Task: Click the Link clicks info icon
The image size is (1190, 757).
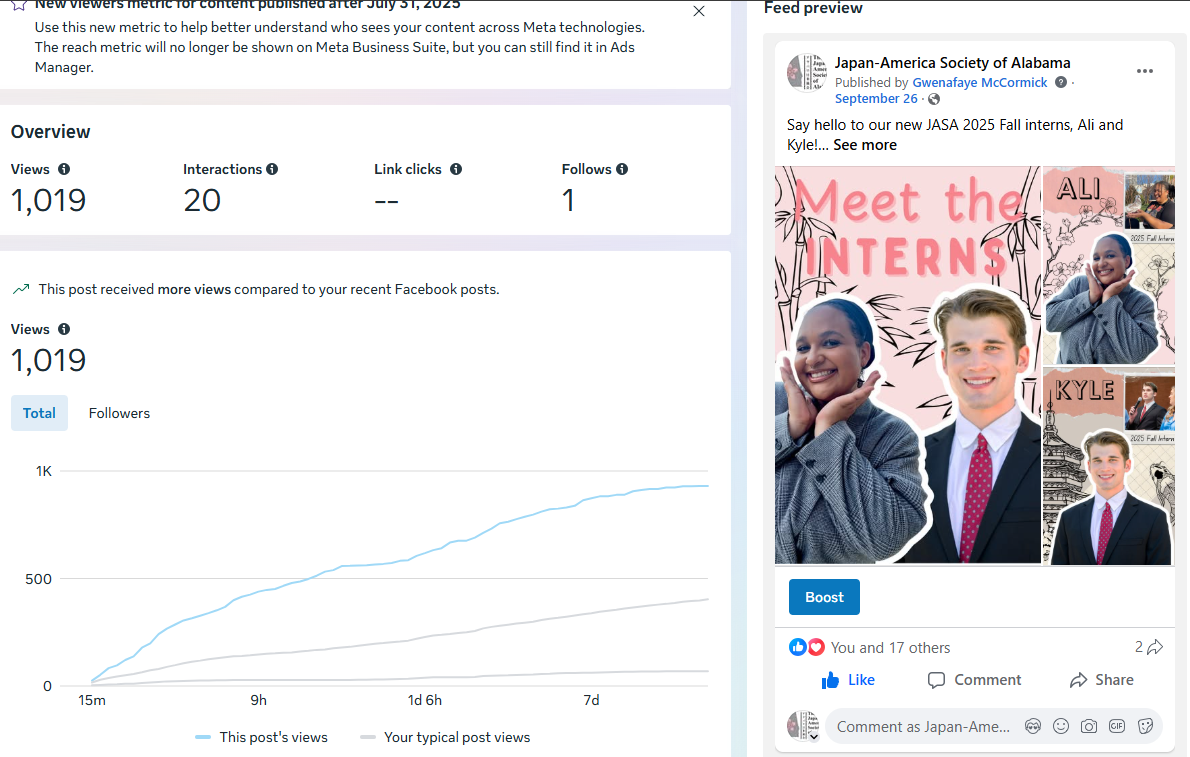Action: [x=456, y=169]
